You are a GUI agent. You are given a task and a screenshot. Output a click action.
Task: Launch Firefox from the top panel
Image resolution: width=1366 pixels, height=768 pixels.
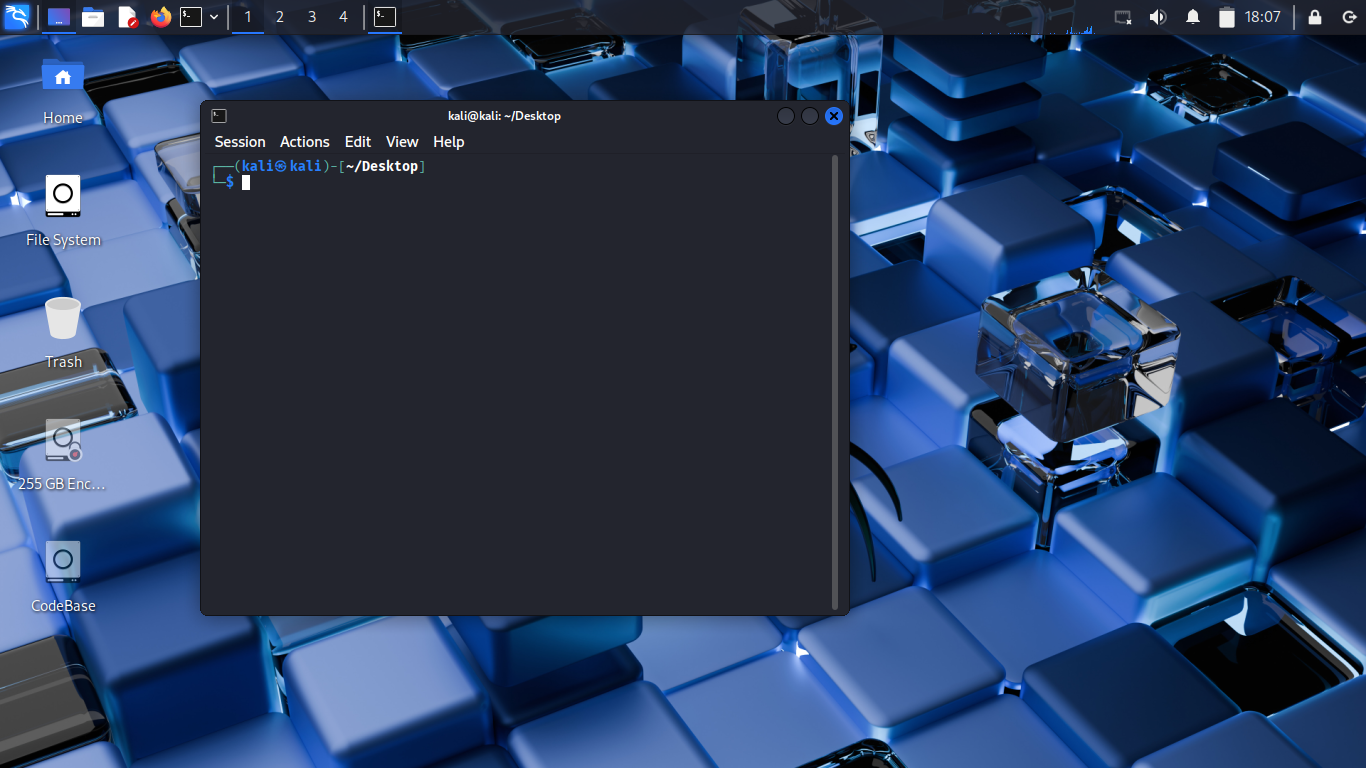[x=160, y=17]
